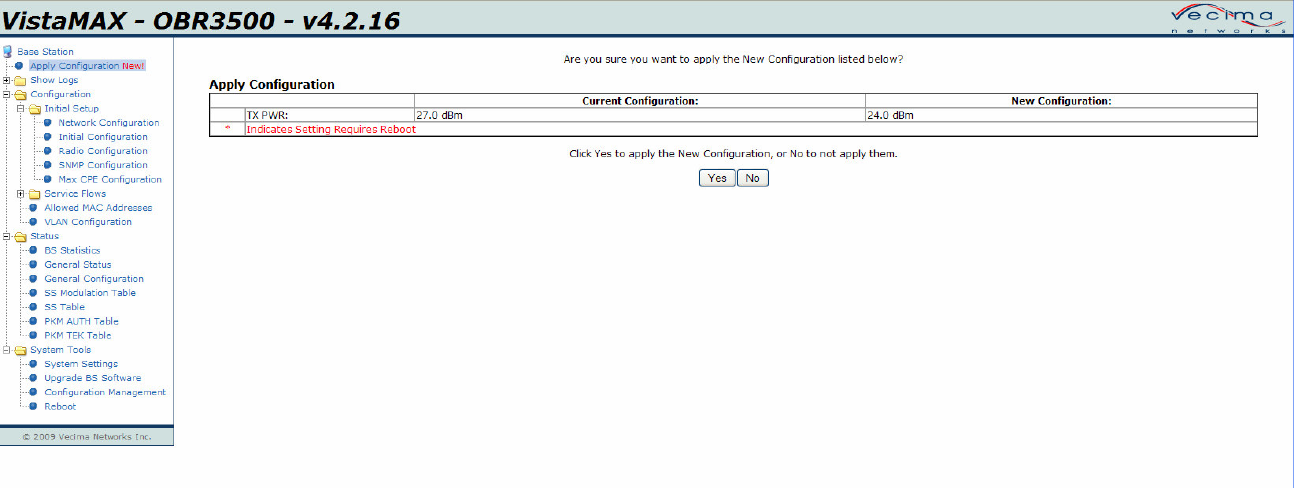Click the 2009 Vecima Networks copyright text
The width and height of the screenshot is (1294, 488).
coord(87,437)
